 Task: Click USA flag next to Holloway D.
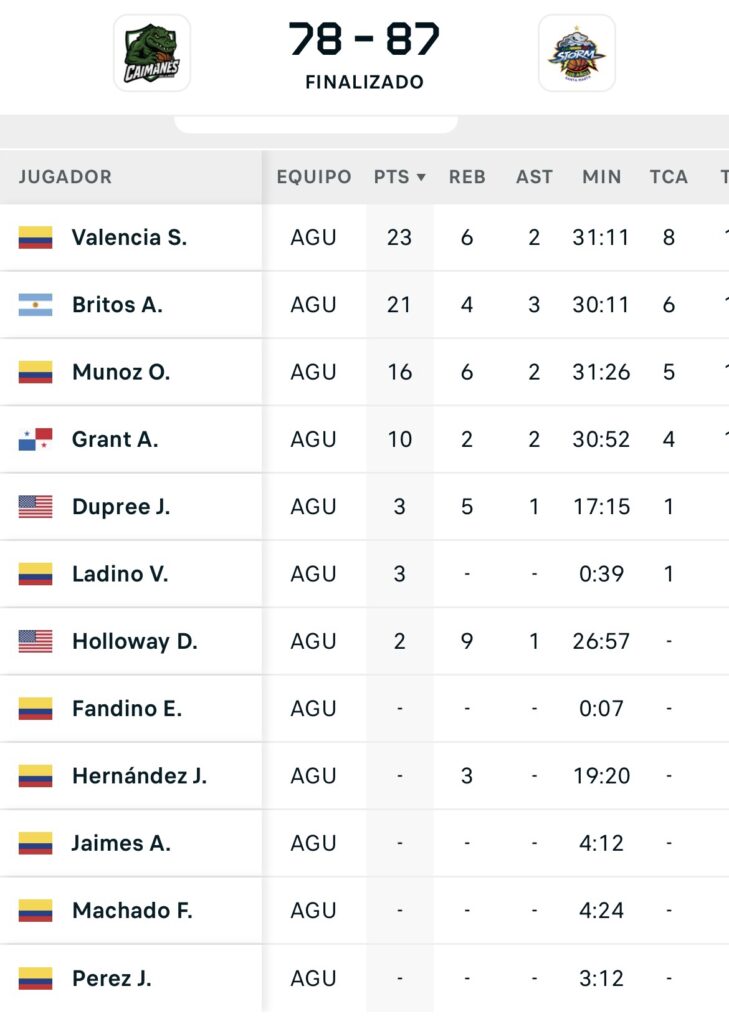(35, 641)
